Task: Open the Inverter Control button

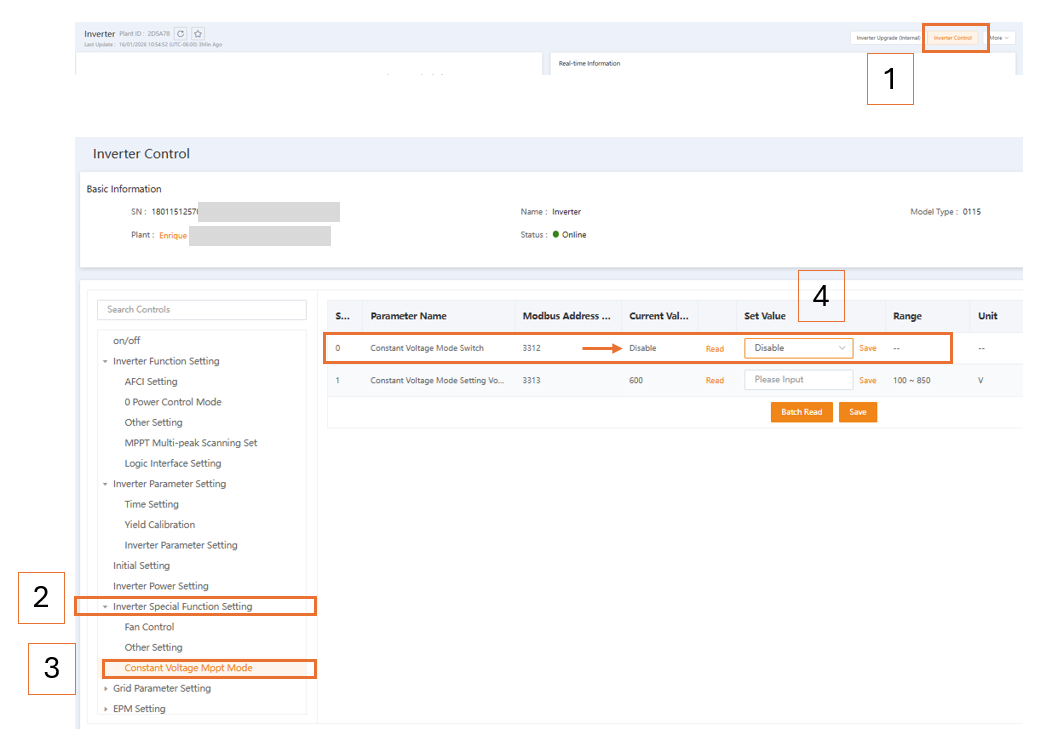Action: click(x=952, y=38)
